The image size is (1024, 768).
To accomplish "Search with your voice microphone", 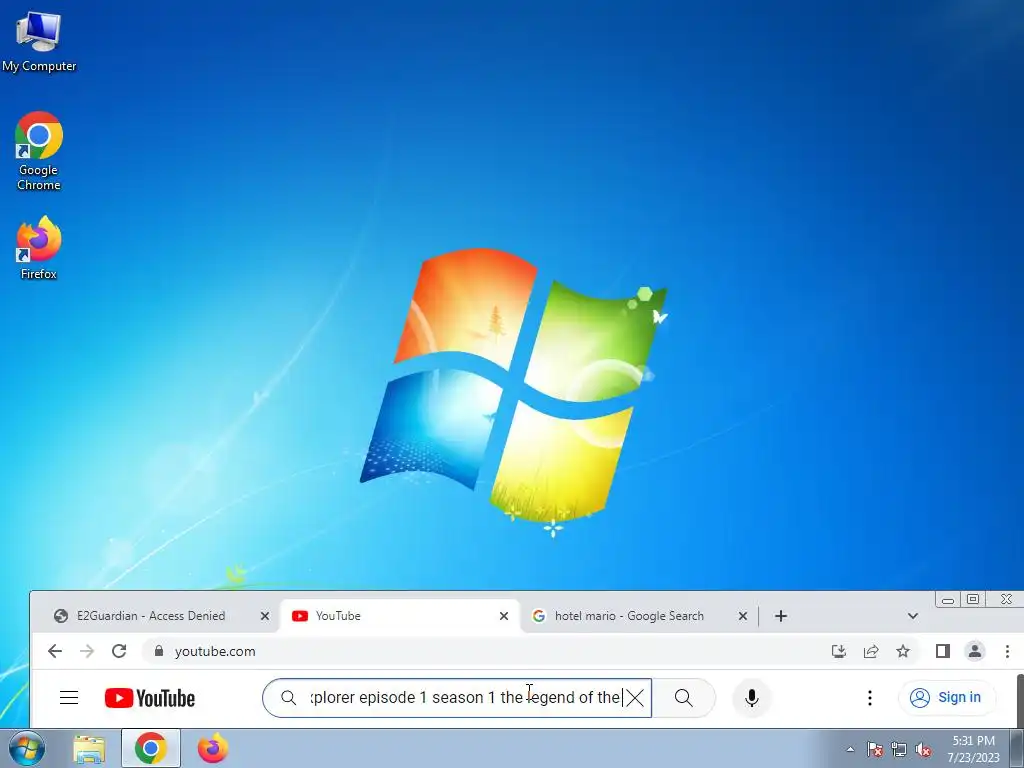I will [x=752, y=697].
